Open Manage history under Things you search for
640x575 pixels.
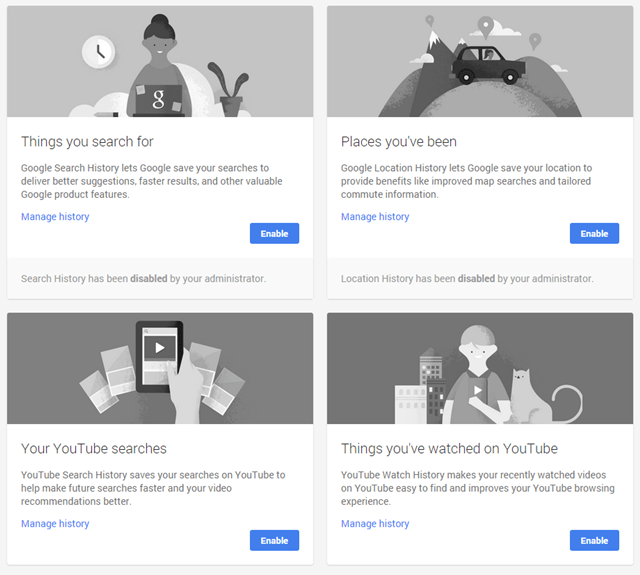pyautogui.click(x=55, y=217)
